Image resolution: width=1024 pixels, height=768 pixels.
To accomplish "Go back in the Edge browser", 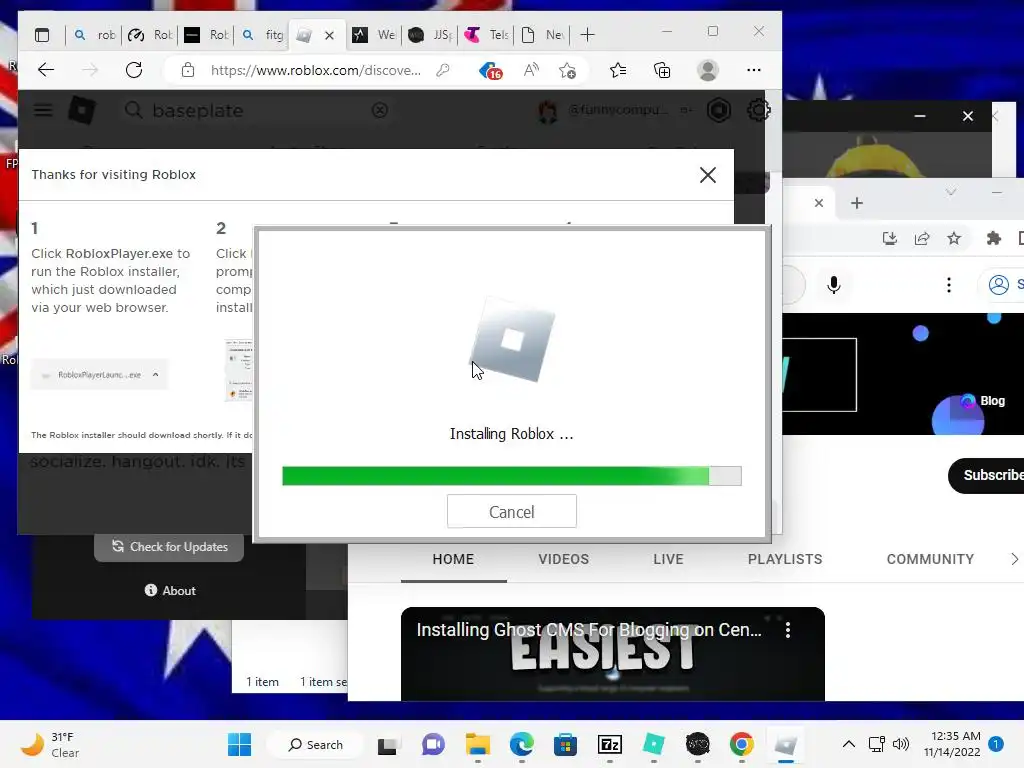I will 46,70.
